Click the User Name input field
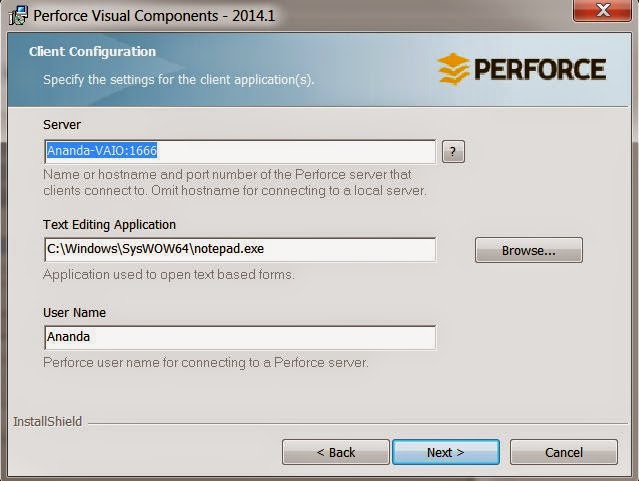Viewport: 639px width, 481px height. [240, 337]
